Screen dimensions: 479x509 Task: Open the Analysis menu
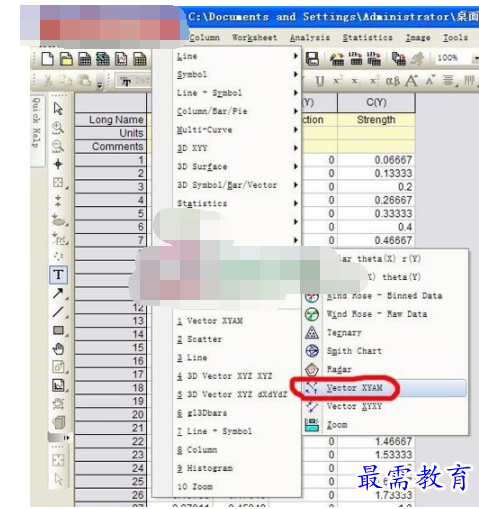tap(310, 38)
